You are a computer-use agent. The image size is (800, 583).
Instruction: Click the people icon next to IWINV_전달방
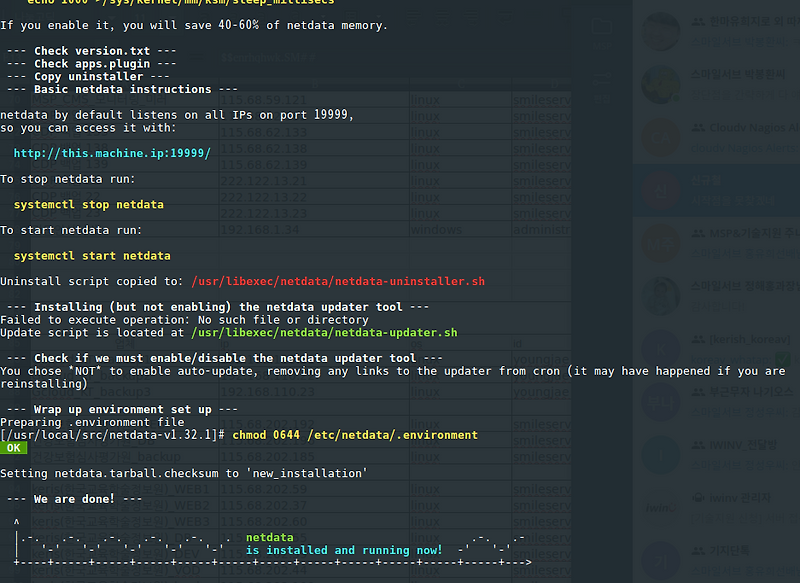click(x=697, y=443)
